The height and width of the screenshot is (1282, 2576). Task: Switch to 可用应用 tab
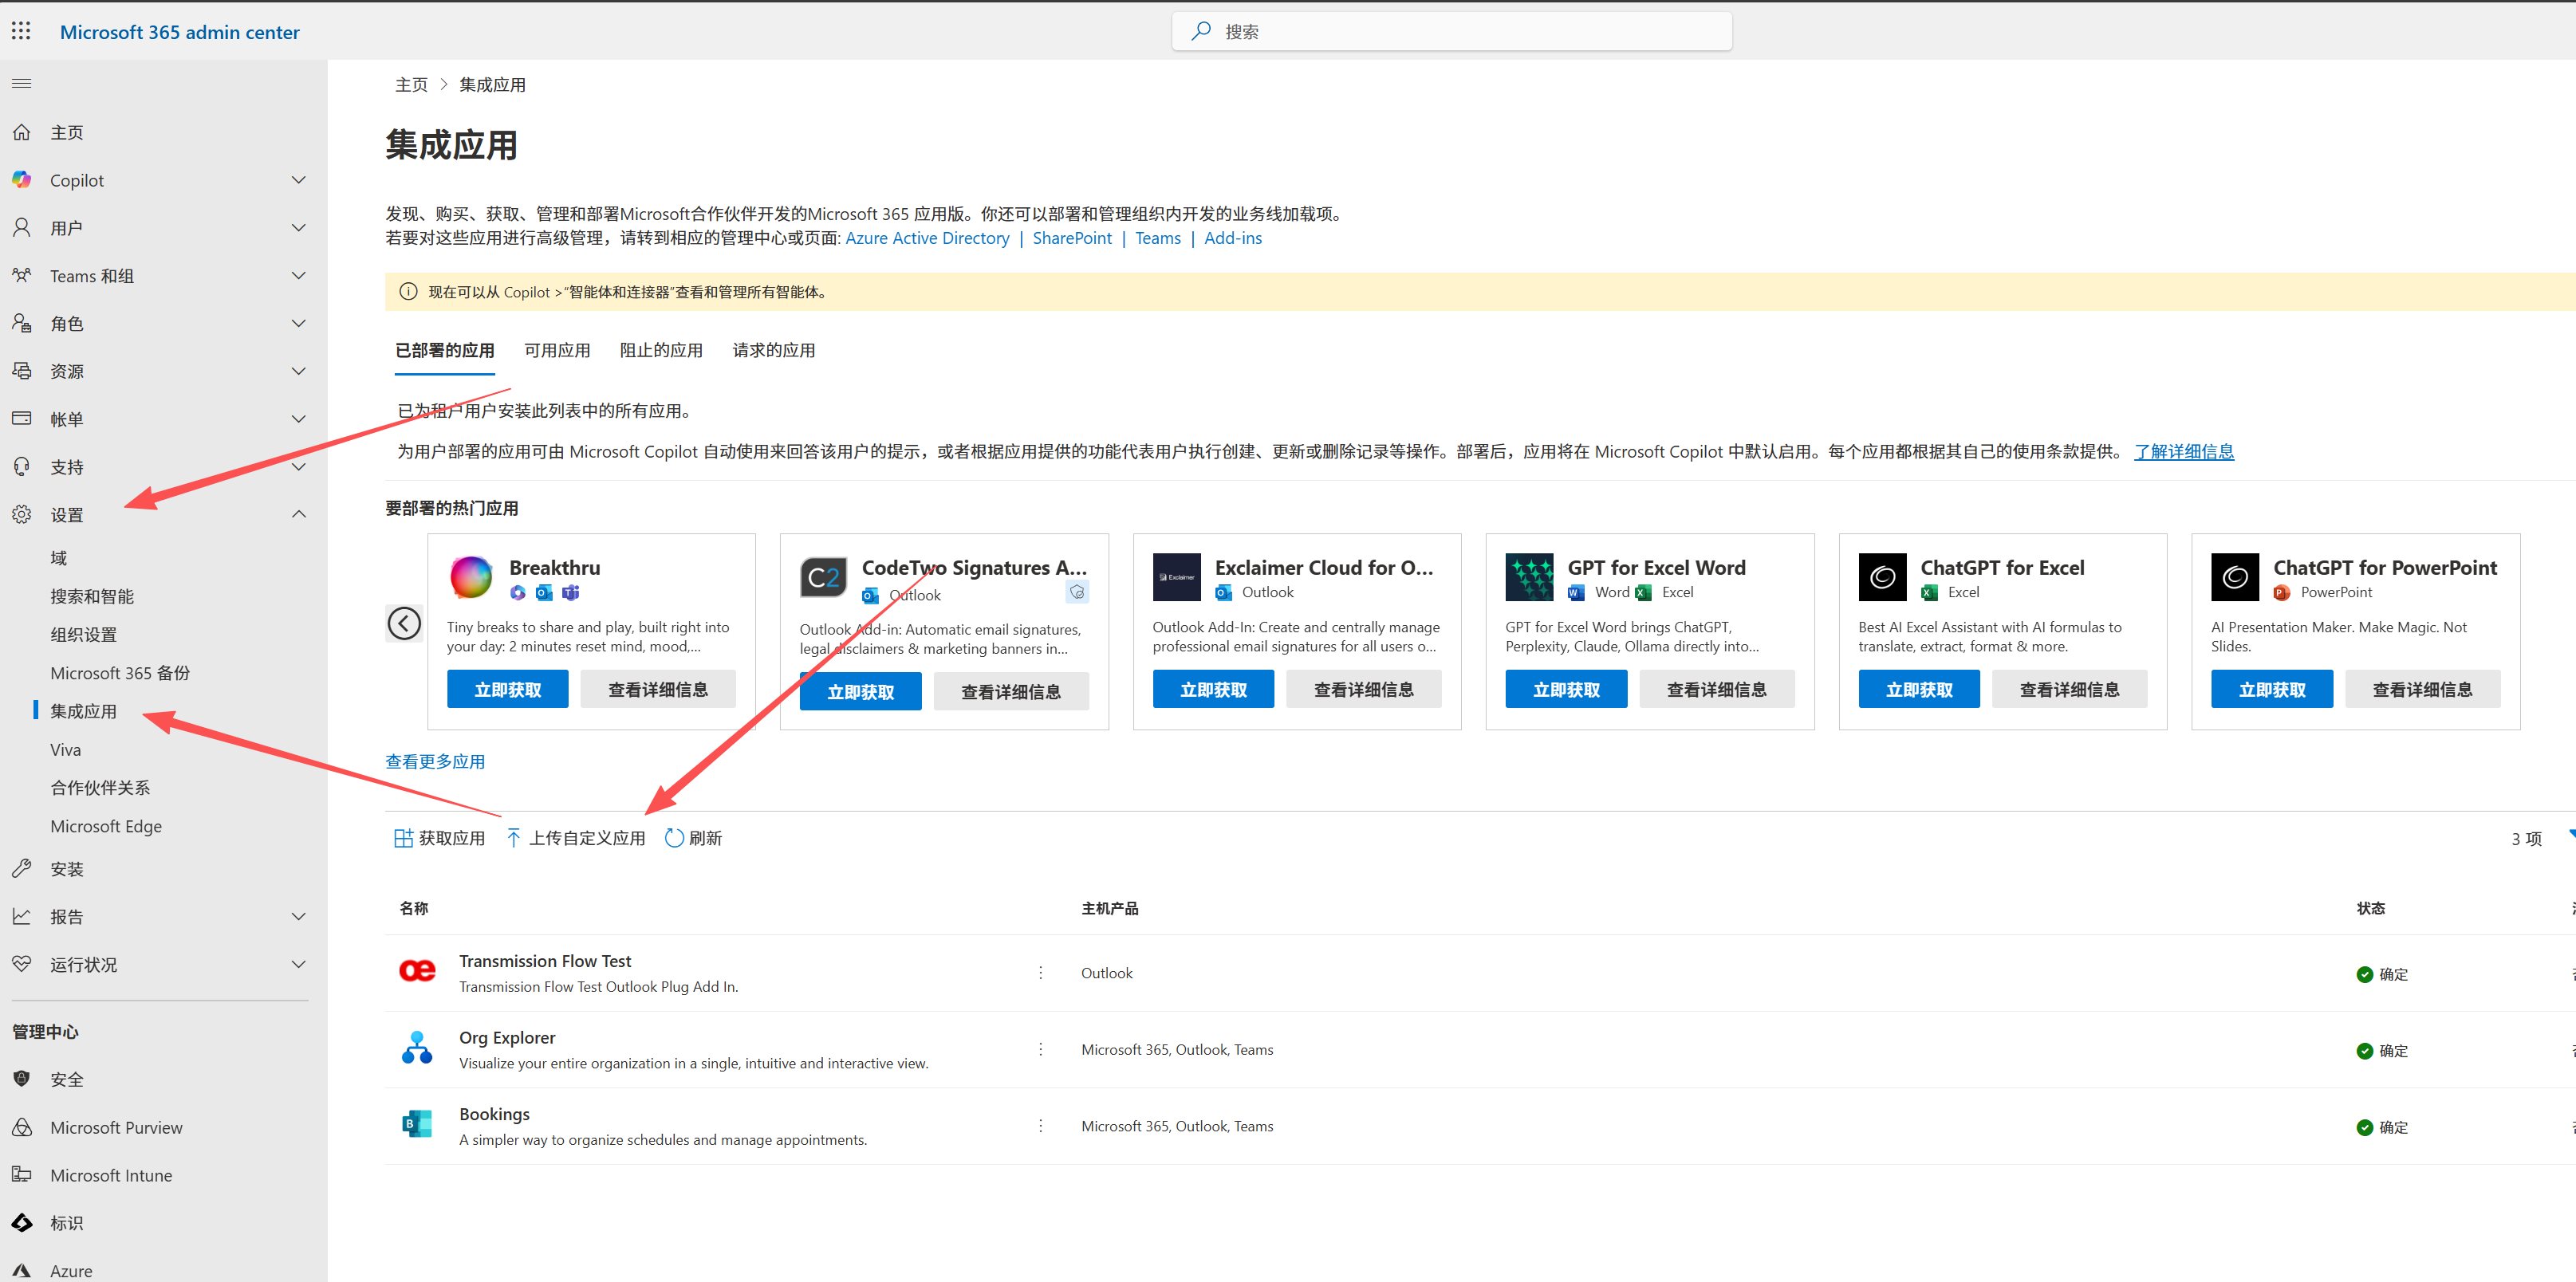(x=557, y=350)
